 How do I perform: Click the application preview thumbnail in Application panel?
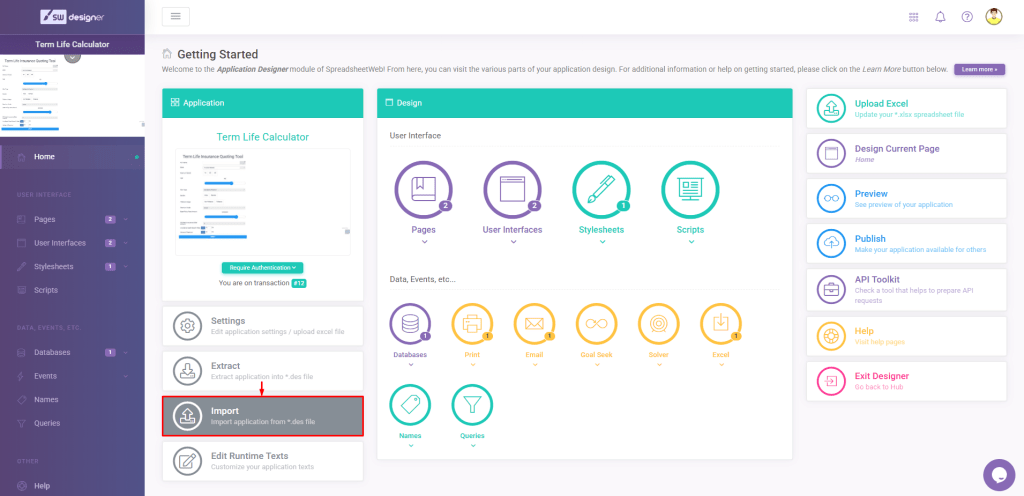pos(263,202)
